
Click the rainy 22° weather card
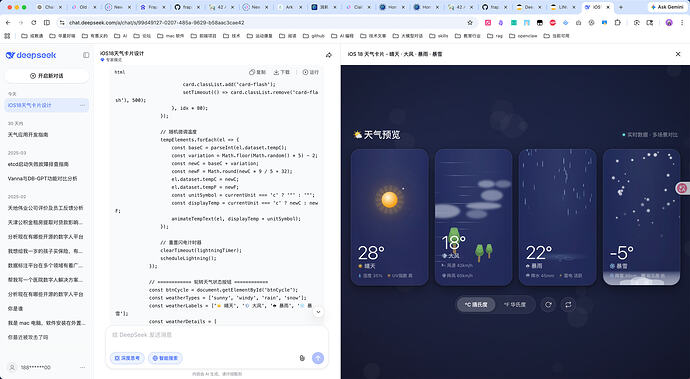pos(558,217)
